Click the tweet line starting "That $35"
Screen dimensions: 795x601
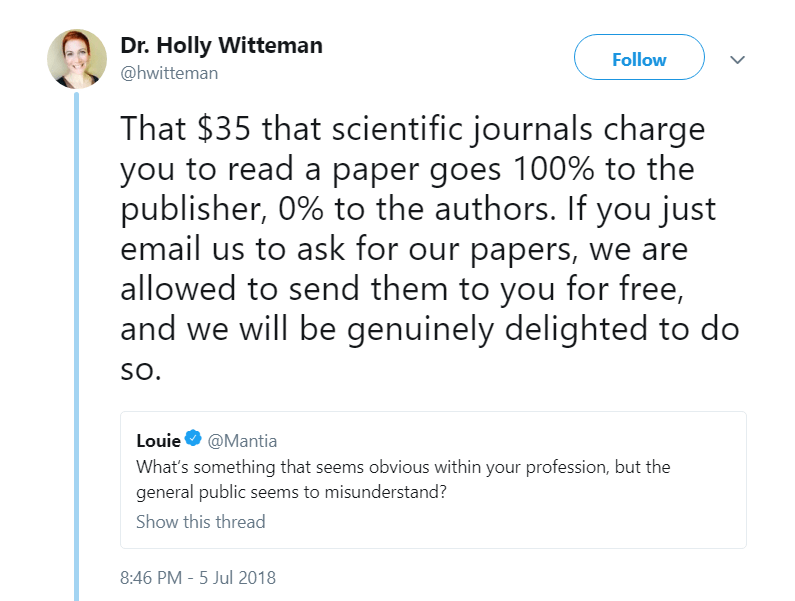click(x=412, y=130)
